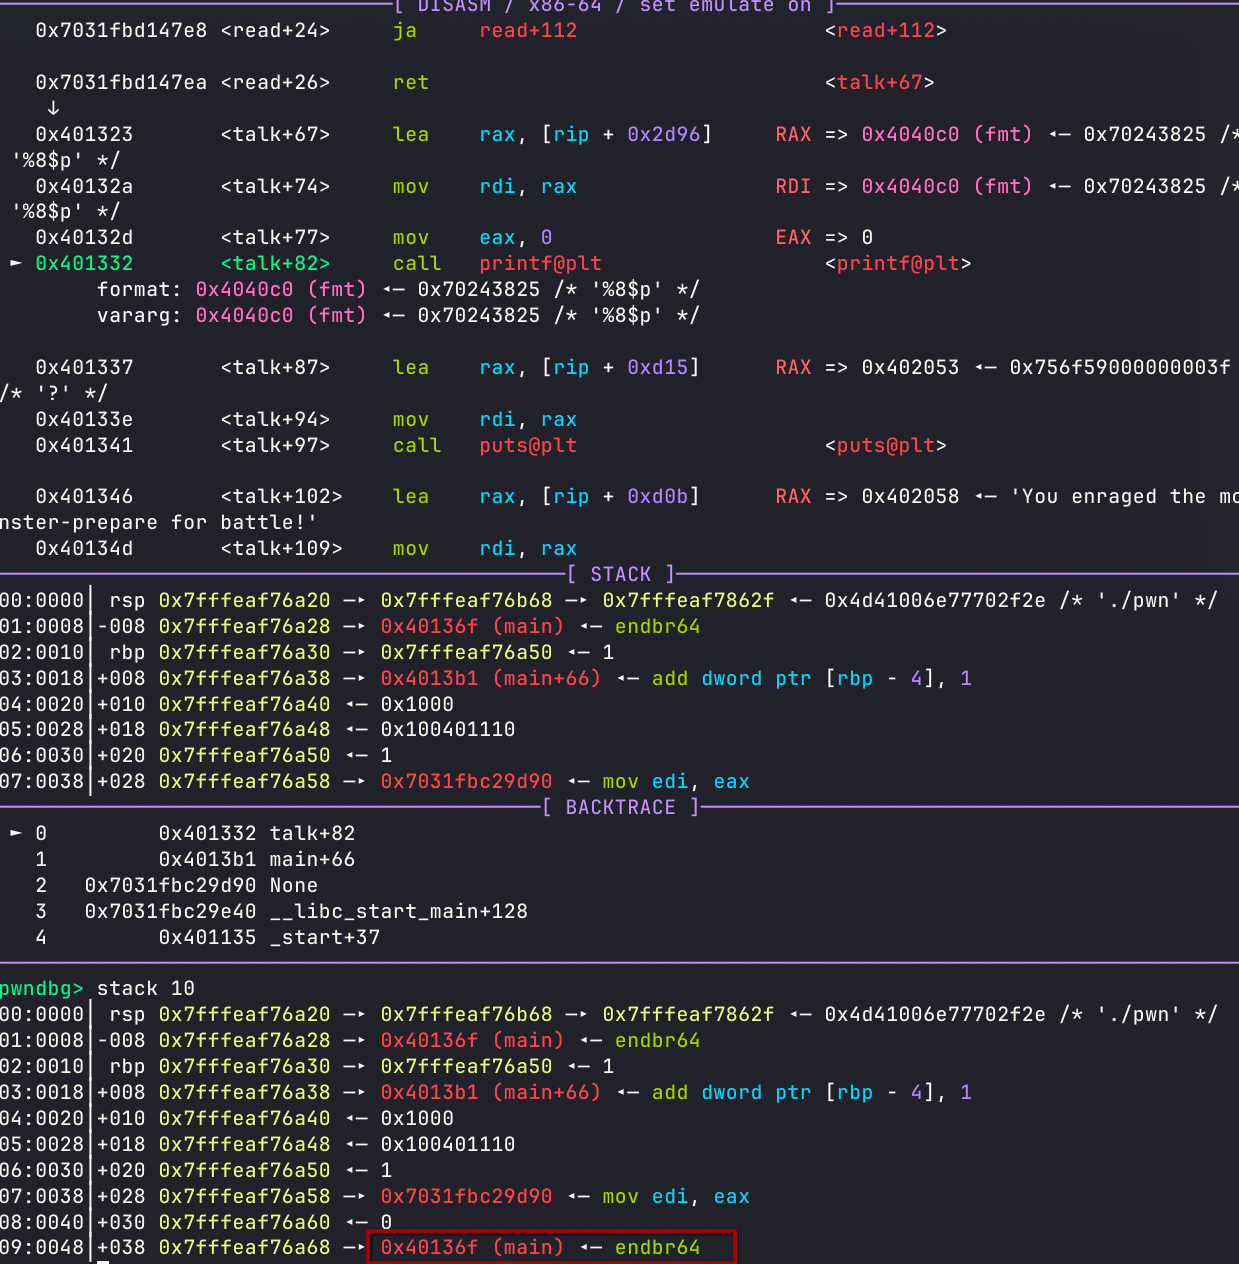The image size is (1239, 1264).
Task: Click the typed 'stack 10' command text
Action: click(146, 988)
